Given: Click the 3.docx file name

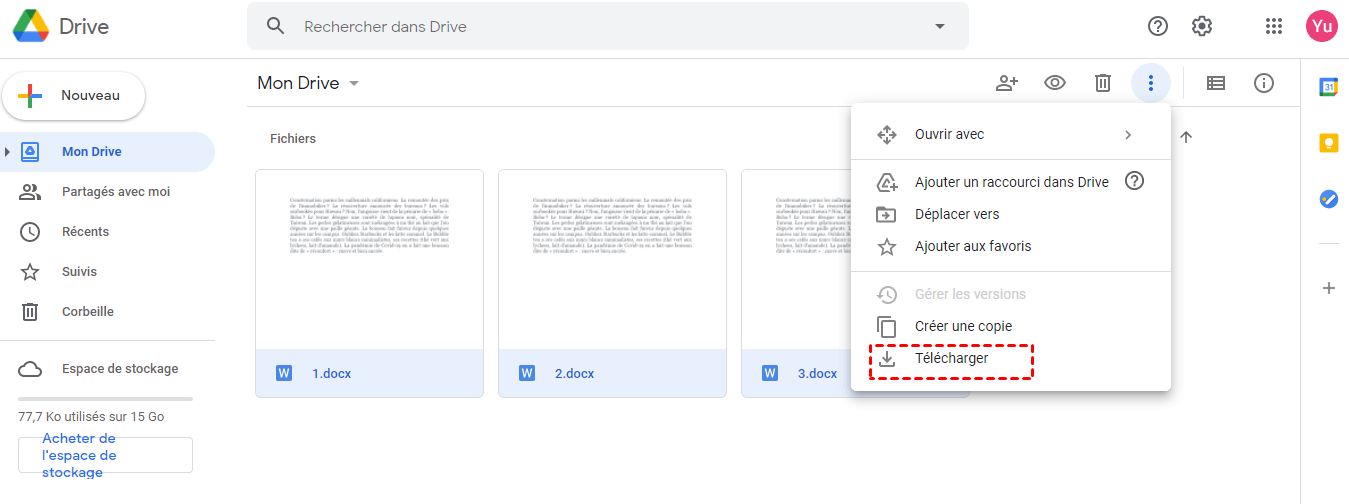Looking at the screenshot, I should pyautogui.click(x=818, y=374).
